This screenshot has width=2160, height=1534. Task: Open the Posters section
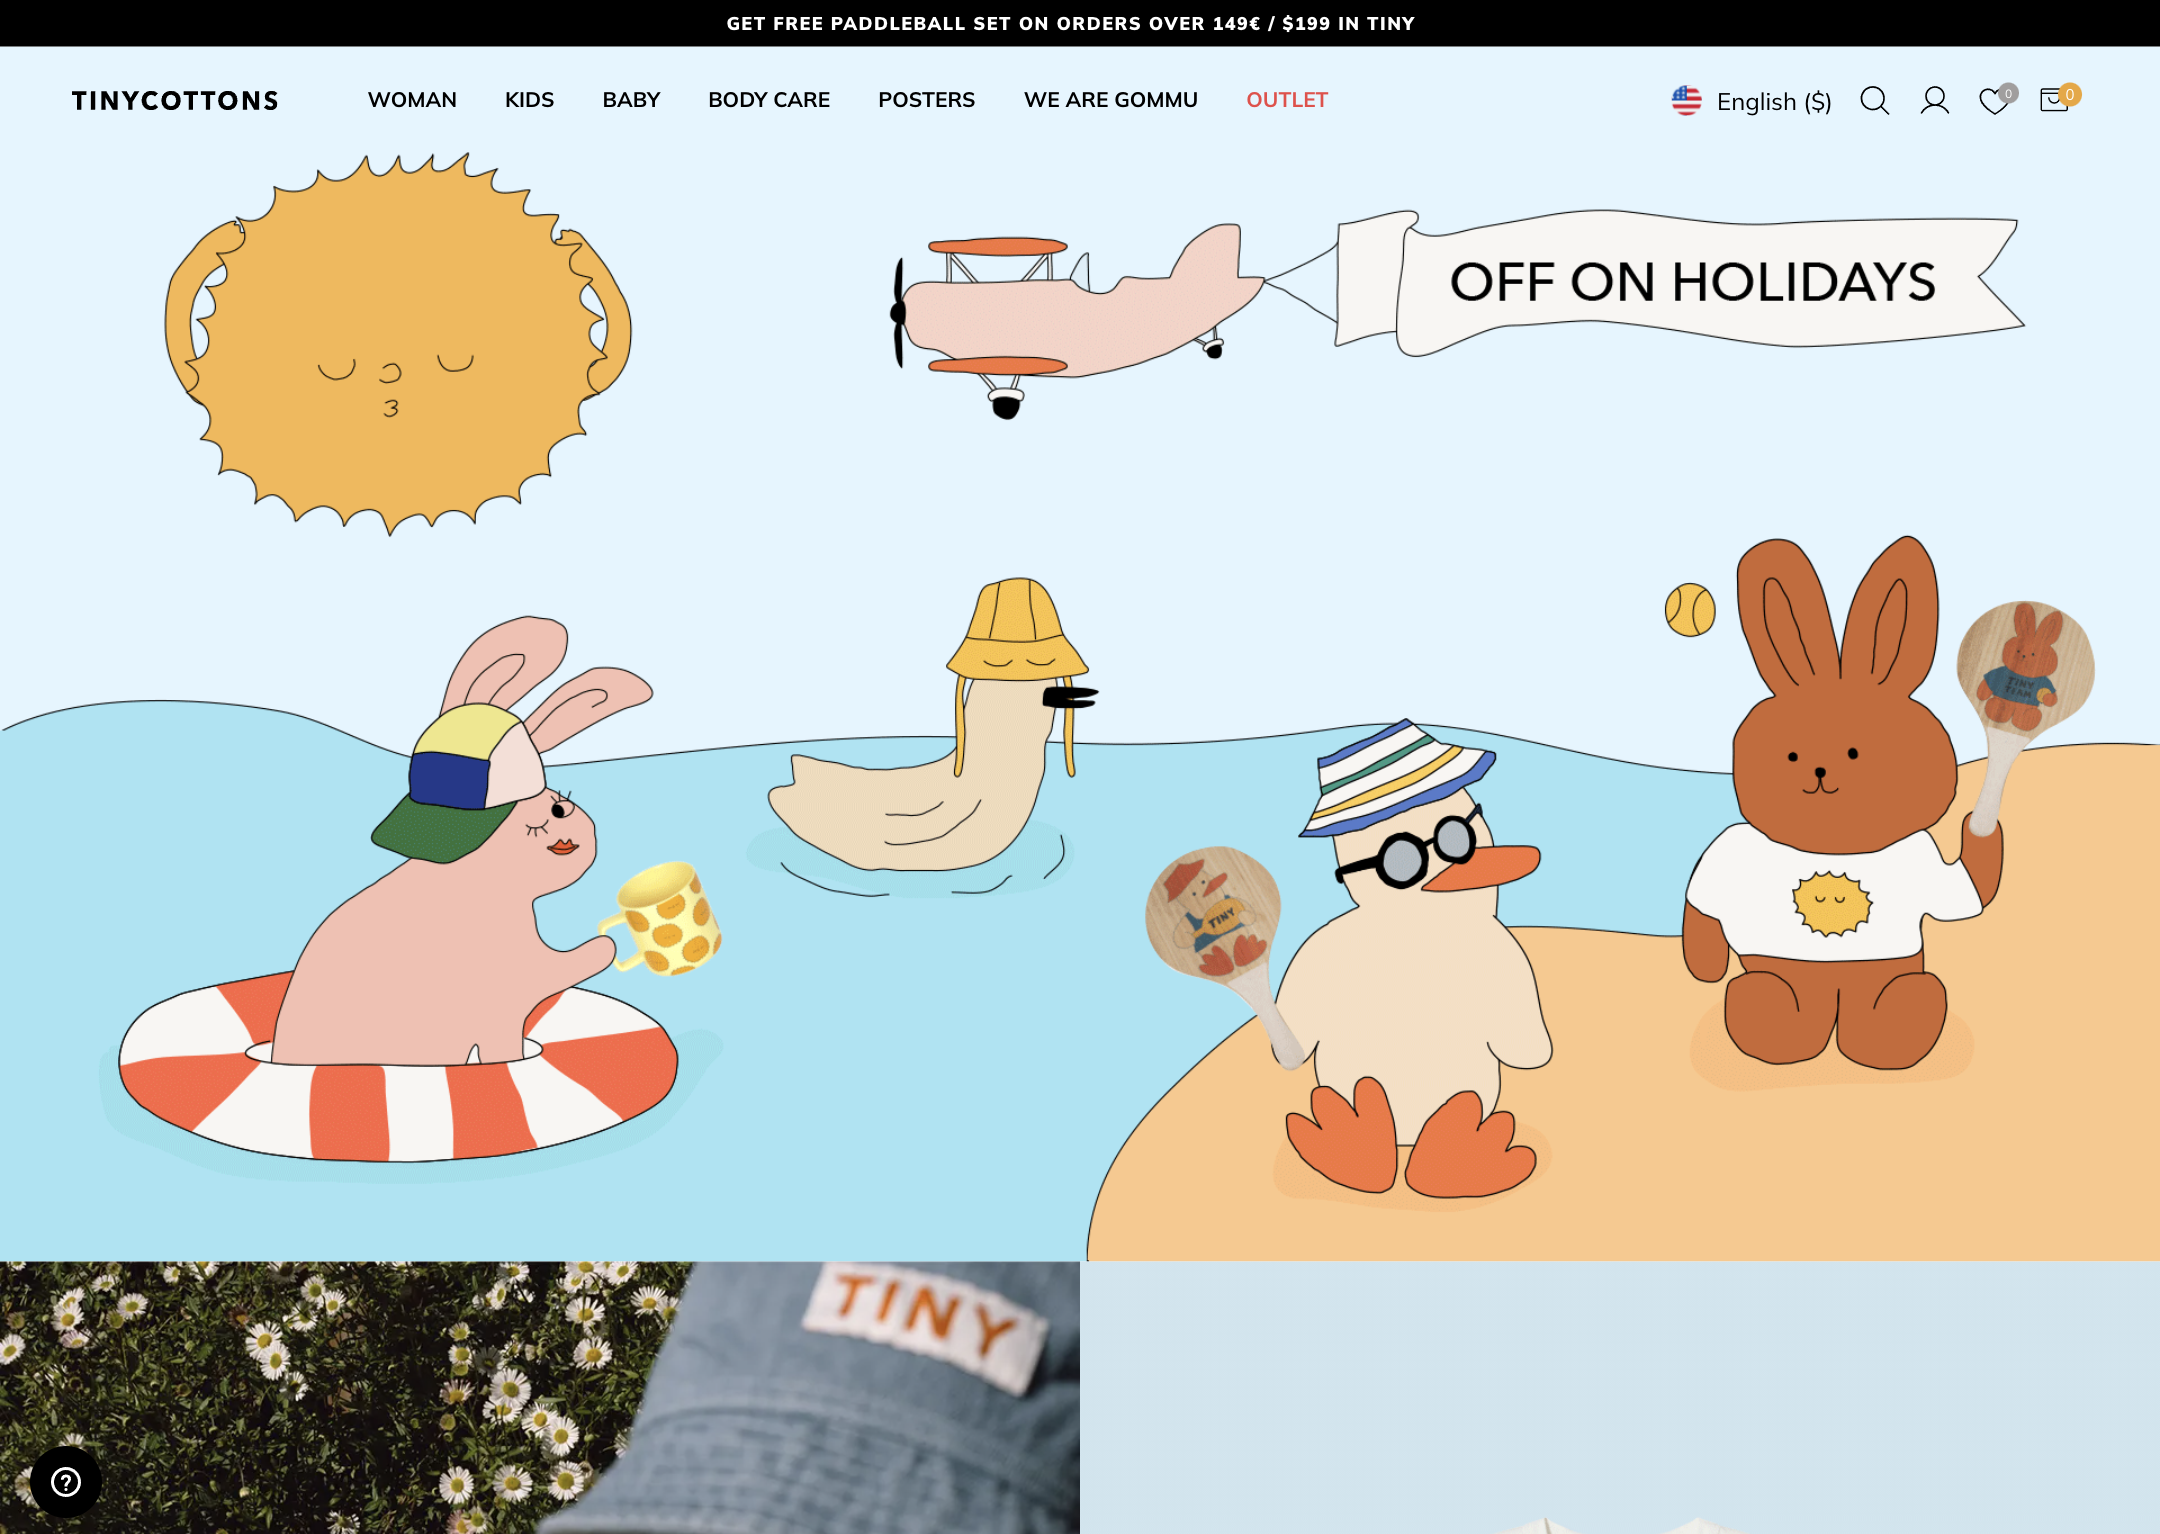[926, 100]
